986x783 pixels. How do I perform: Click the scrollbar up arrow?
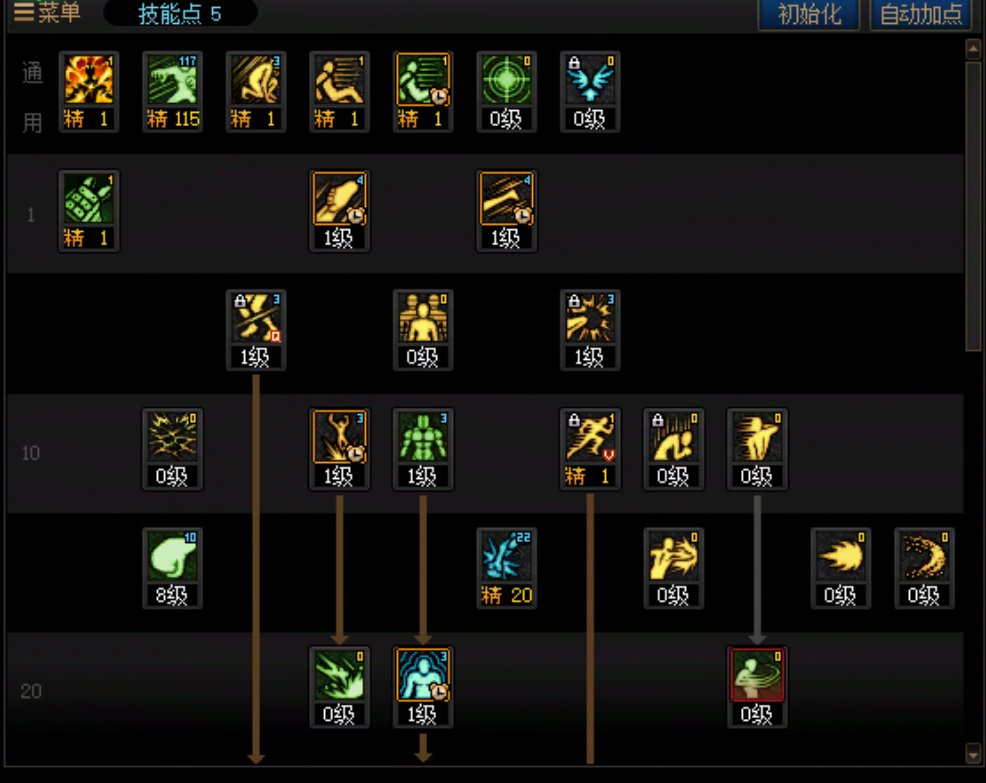(973, 49)
